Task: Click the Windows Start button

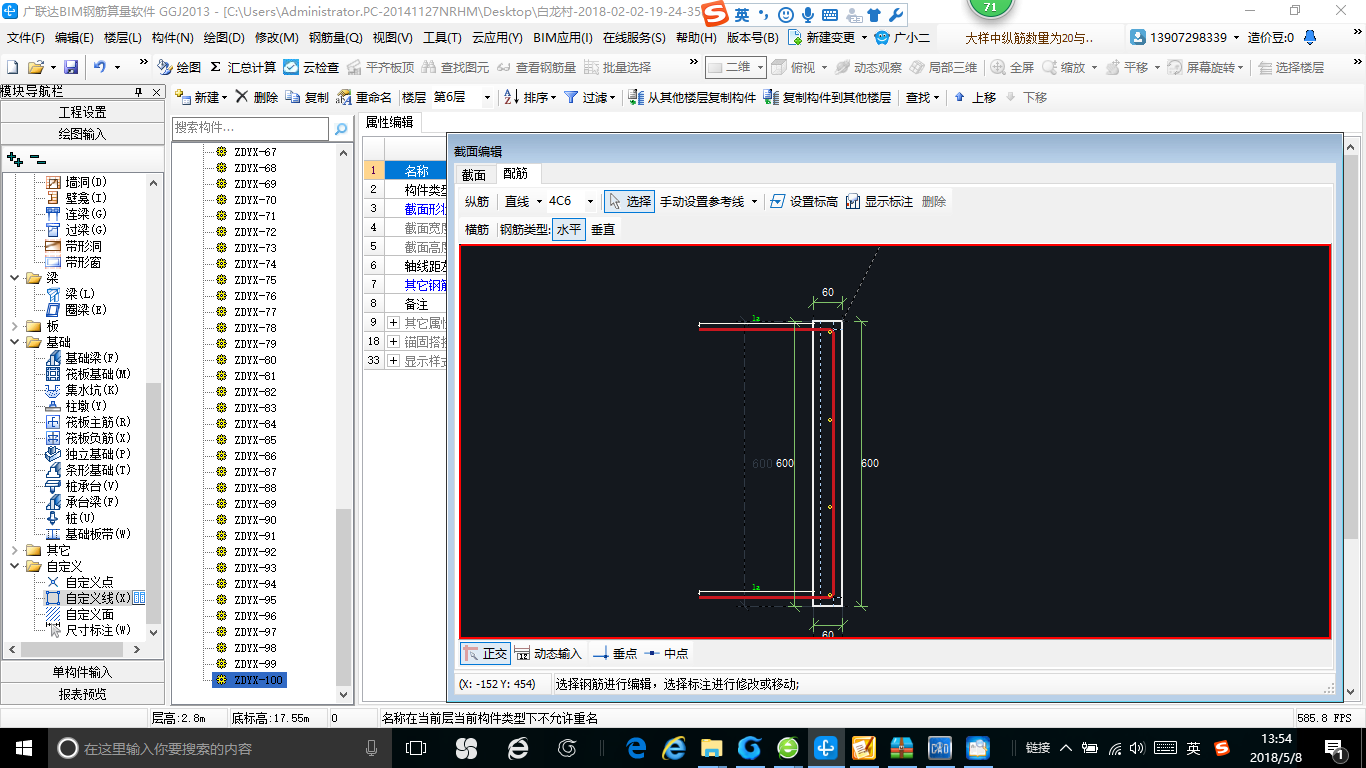Action: click(x=23, y=748)
